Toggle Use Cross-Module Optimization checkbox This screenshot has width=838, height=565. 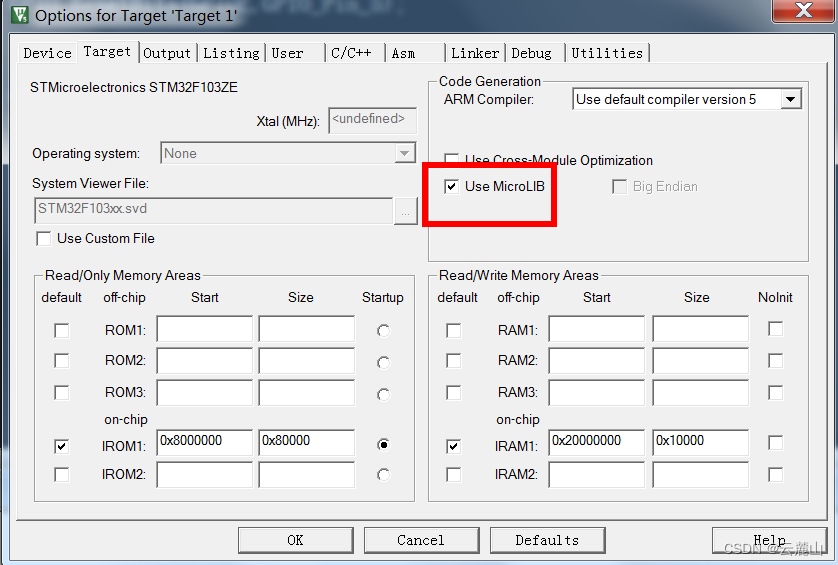pyautogui.click(x=452, y=160)
